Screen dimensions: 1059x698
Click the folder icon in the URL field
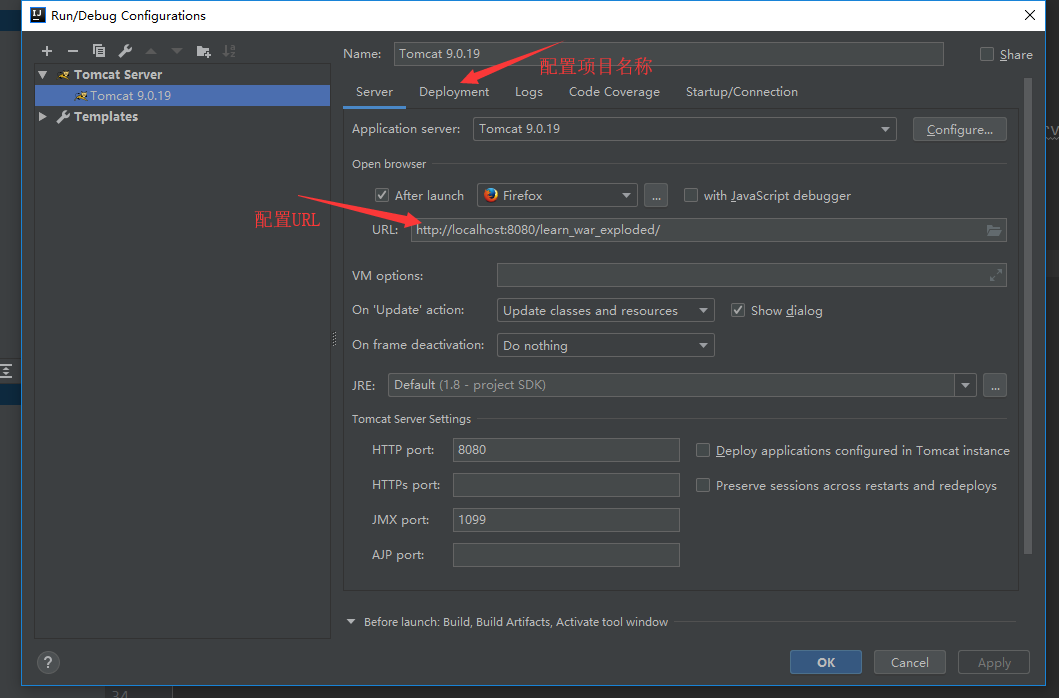(x=993, y=230)
